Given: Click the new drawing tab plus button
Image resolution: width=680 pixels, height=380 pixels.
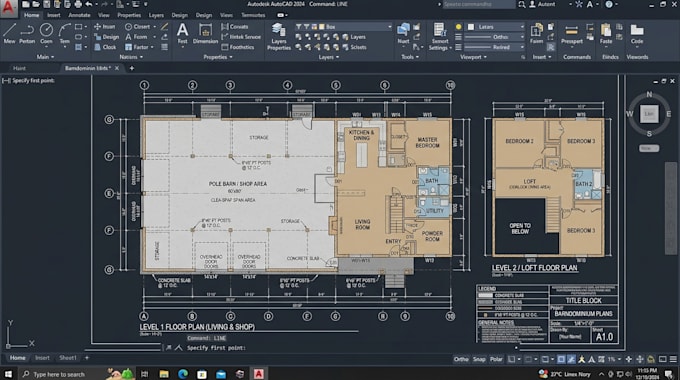Looking at the screenshot, I should pyautogui.click(x=131, y=68).
